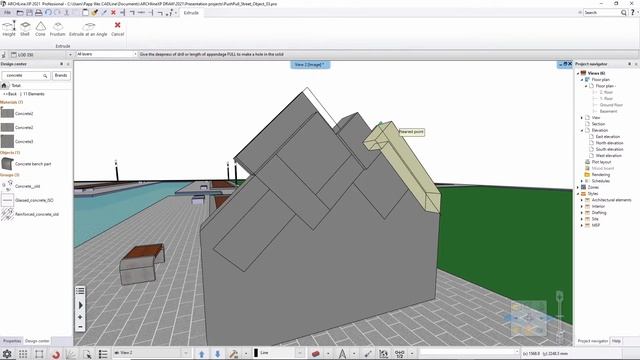Open the File menu
This screenshot has width=640, height=360.
coord(7,13)
